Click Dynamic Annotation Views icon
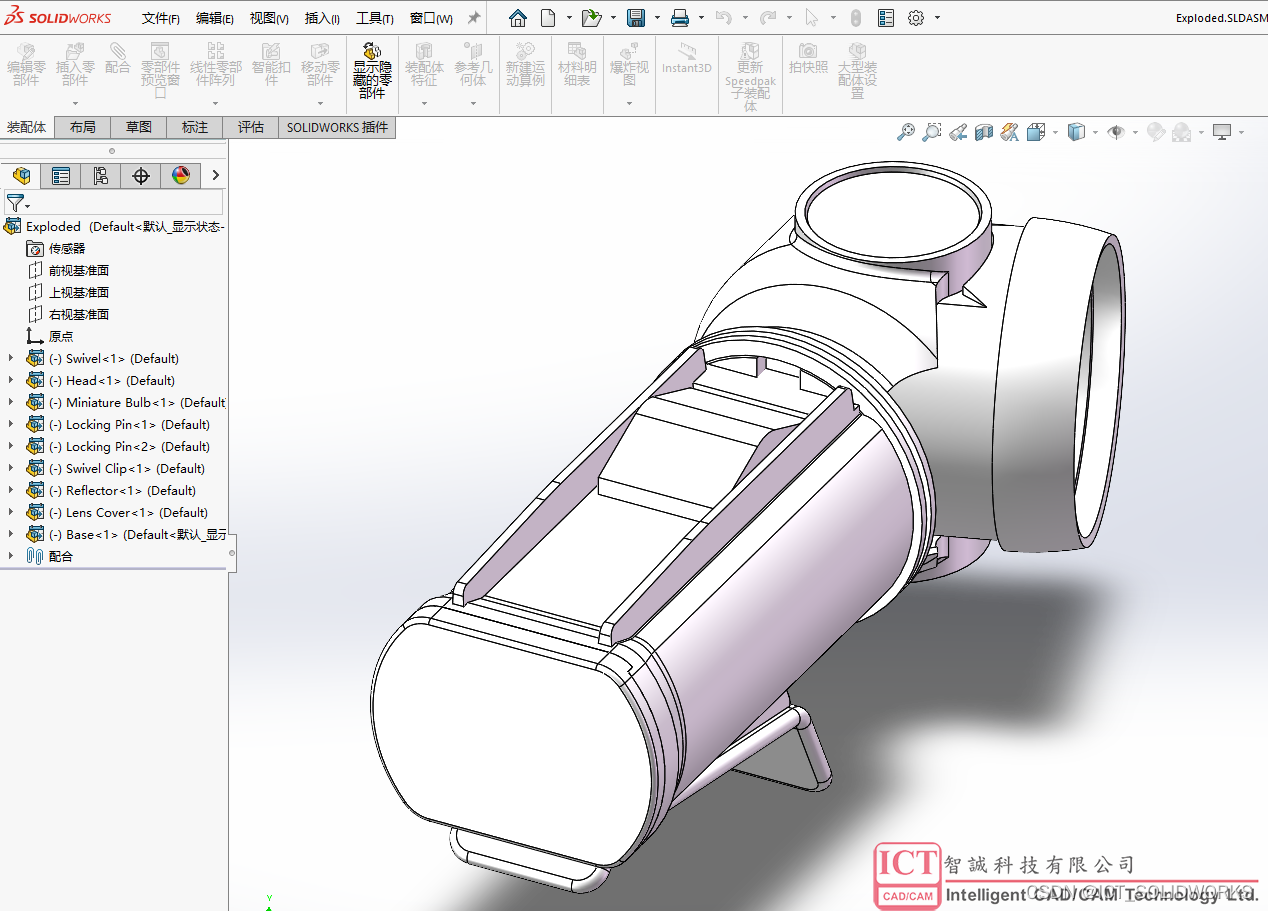The height and width of the screenshot is (911, 1268). (x=1009, y=131)
